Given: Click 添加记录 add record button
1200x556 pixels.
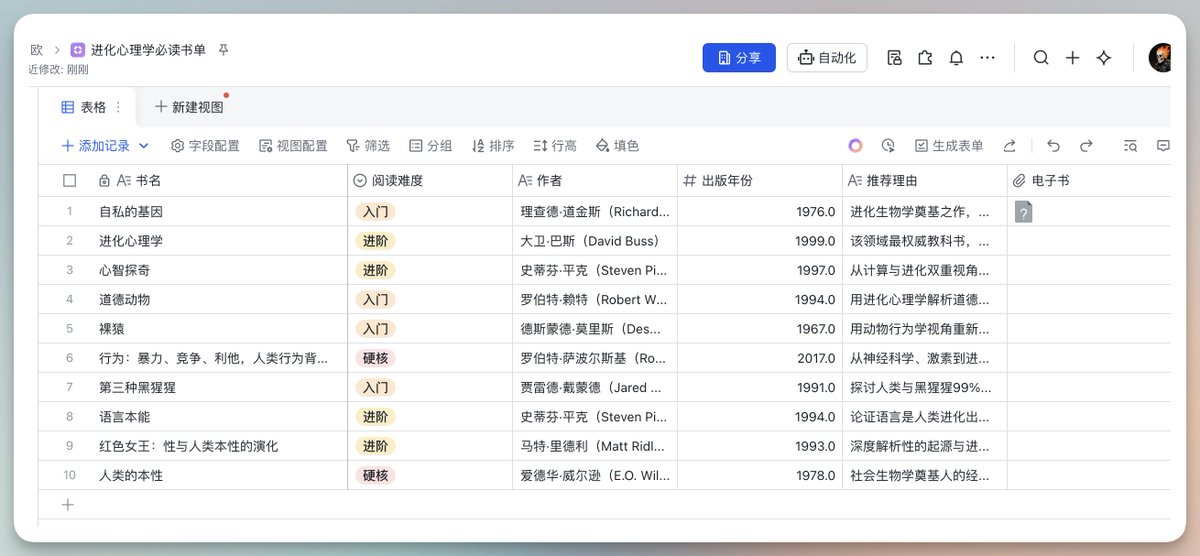Looking at the screenshot, I should pyautogui.click(x=96, y=146).
